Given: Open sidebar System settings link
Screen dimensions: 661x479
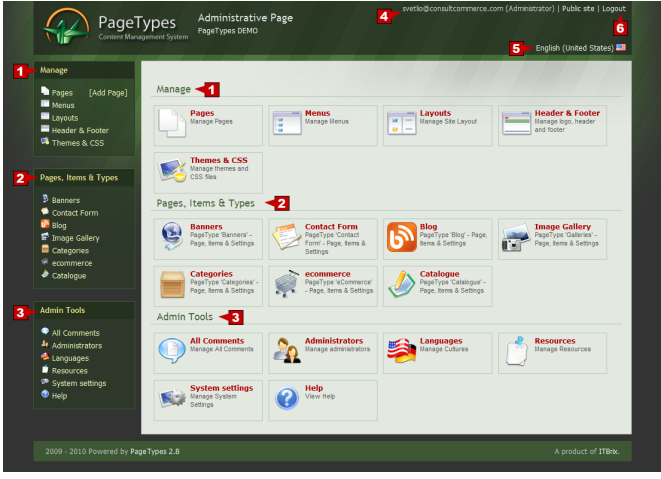Looking at the screenshot, I should point(79,384).
